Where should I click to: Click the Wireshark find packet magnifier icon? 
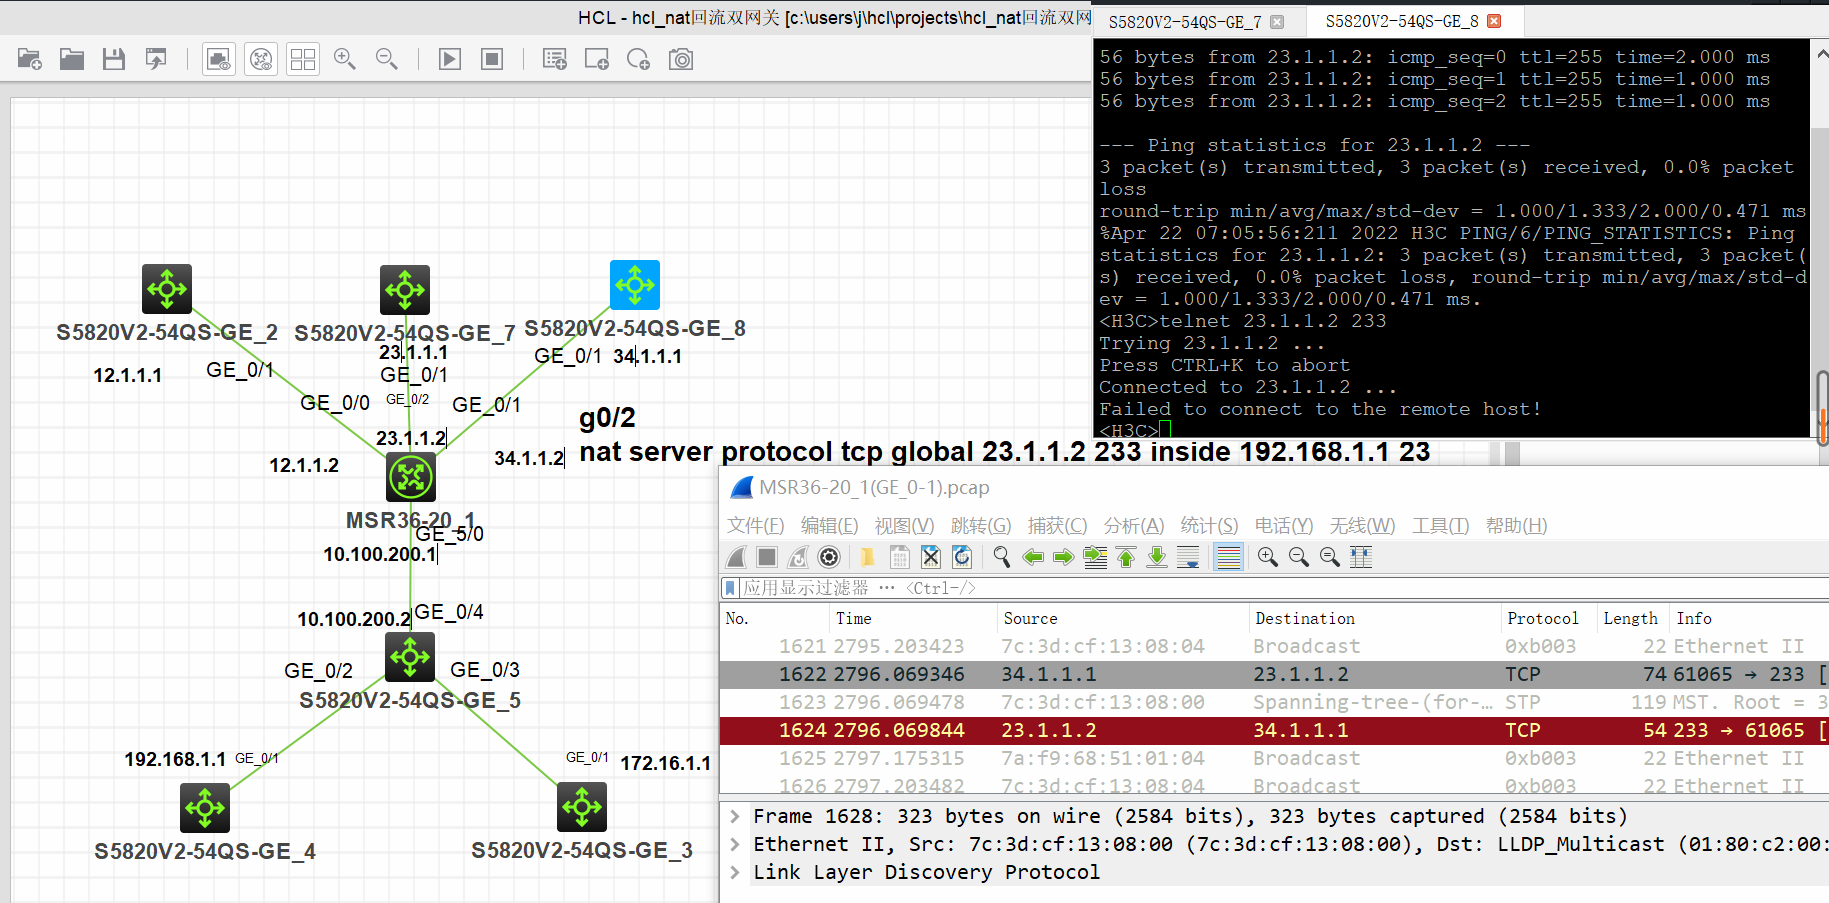pos(1001,557)
